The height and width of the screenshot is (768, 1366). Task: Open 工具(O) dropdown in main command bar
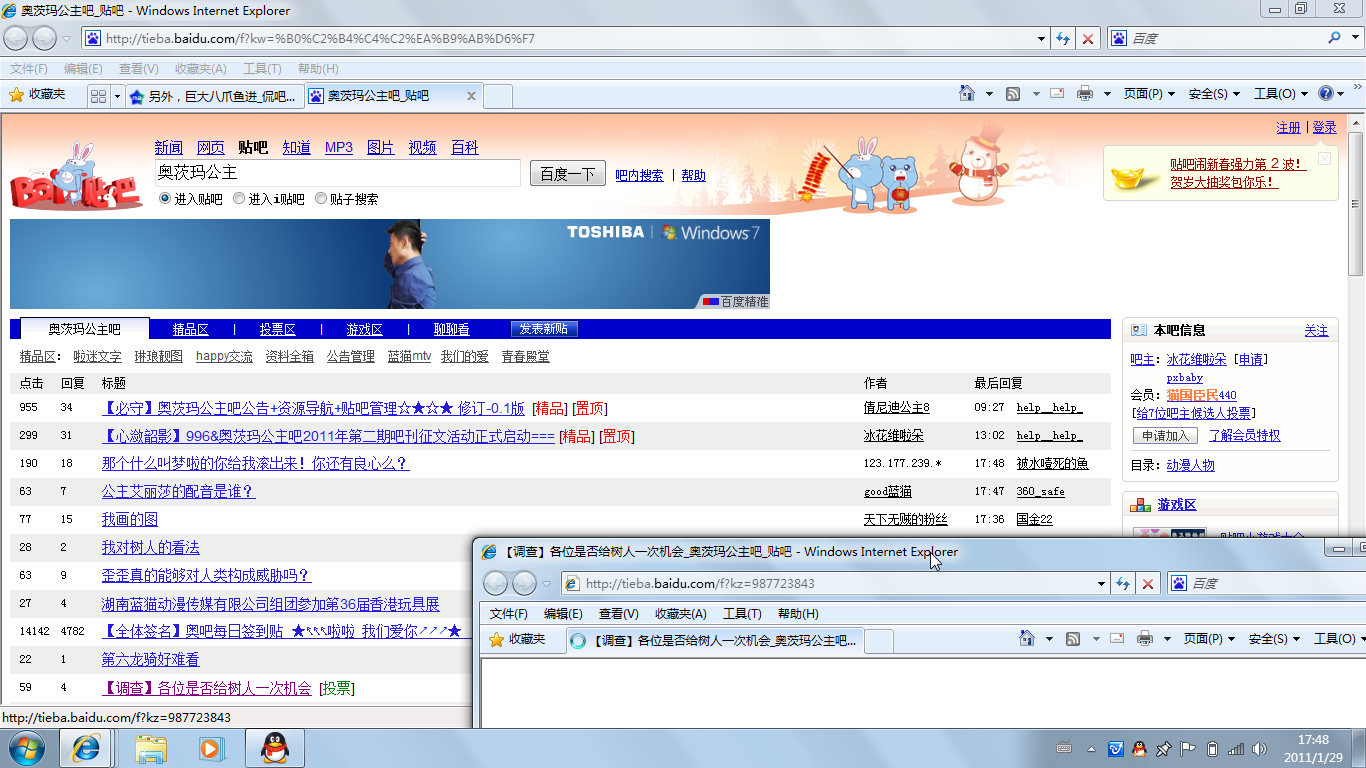click(x=1280, y=94)
